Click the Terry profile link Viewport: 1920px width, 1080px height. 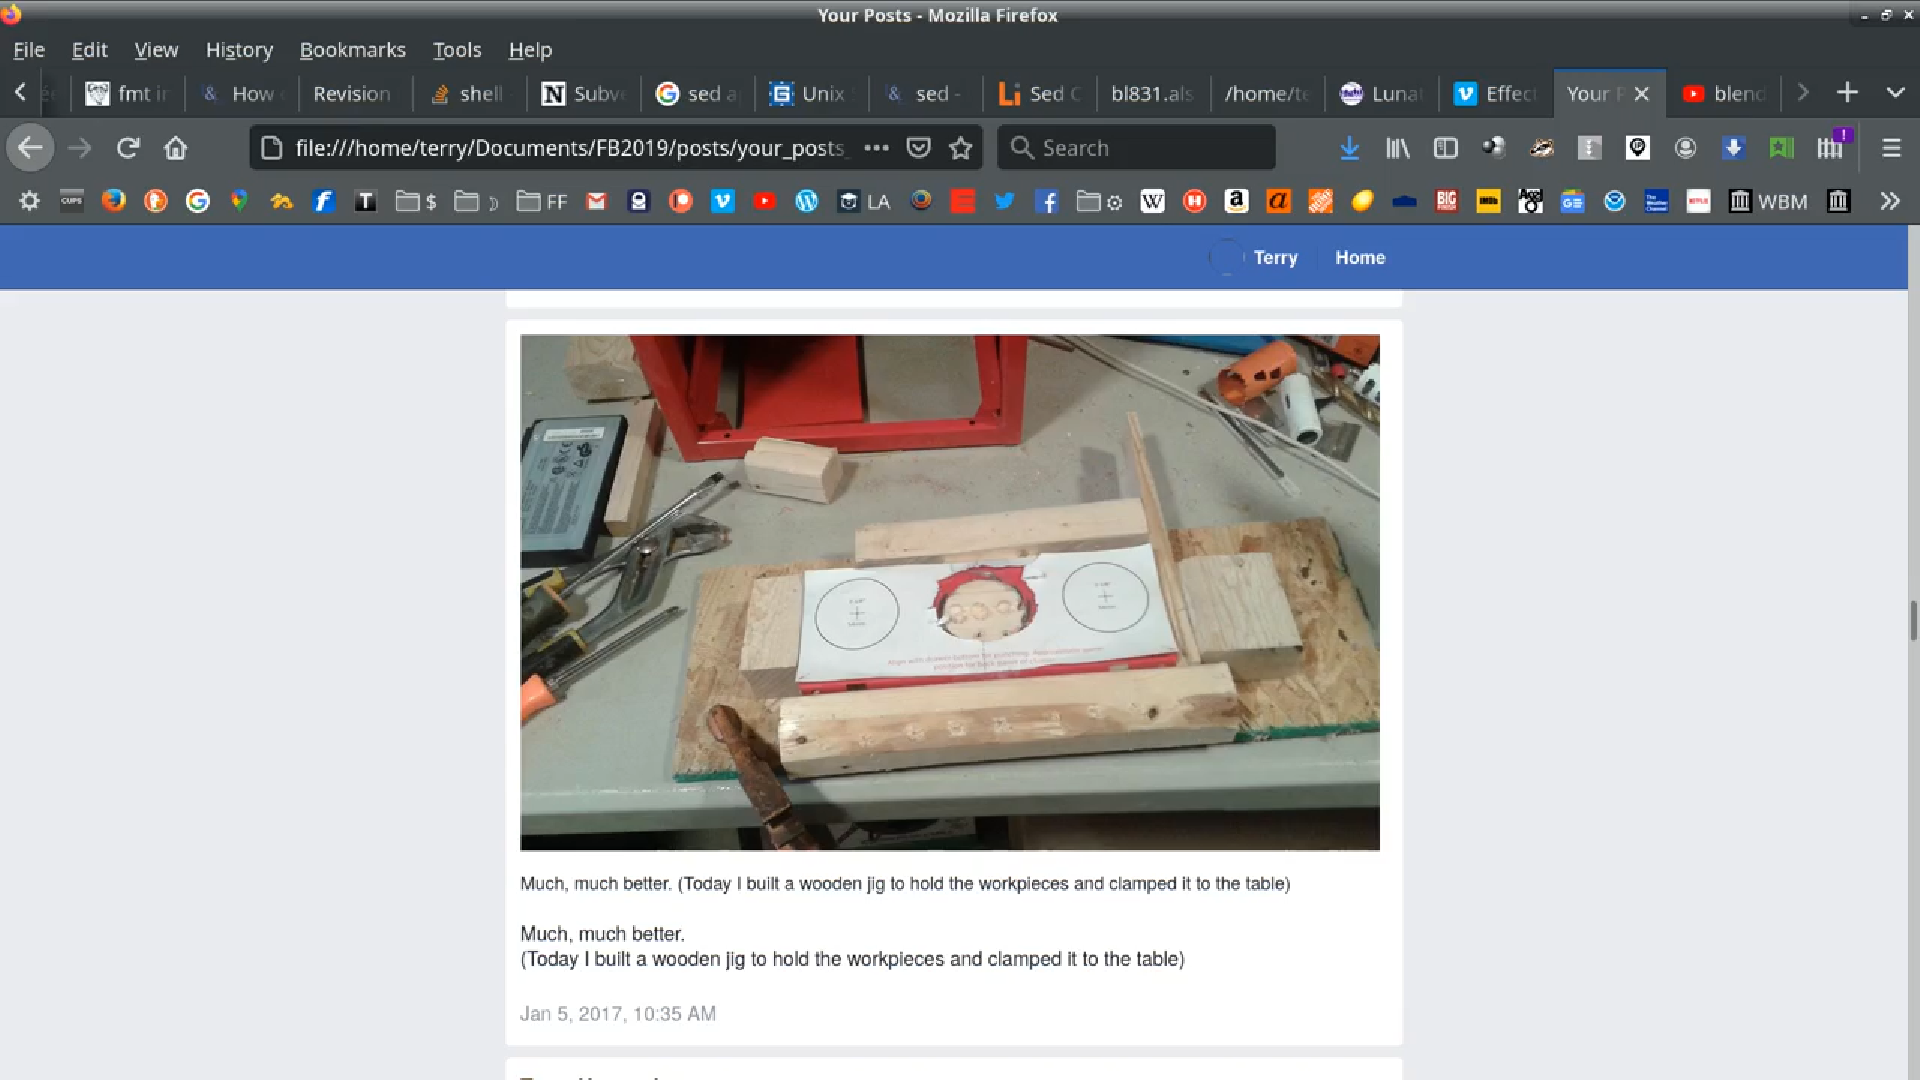(x=1275, y=257)
